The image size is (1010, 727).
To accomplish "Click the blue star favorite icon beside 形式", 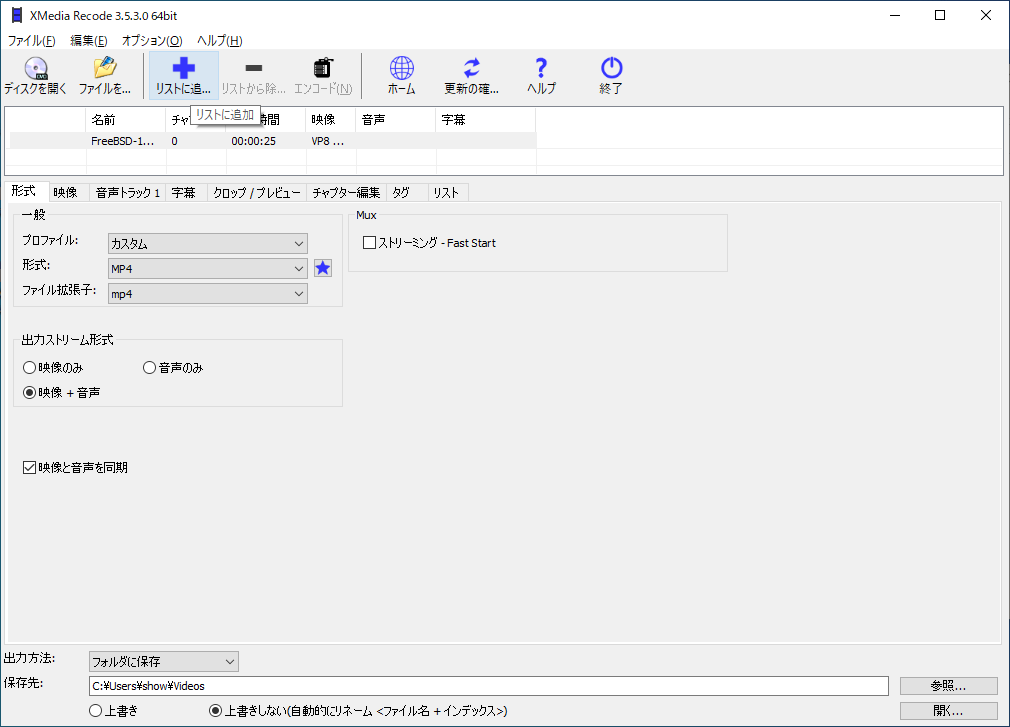I will coord(323,268).
